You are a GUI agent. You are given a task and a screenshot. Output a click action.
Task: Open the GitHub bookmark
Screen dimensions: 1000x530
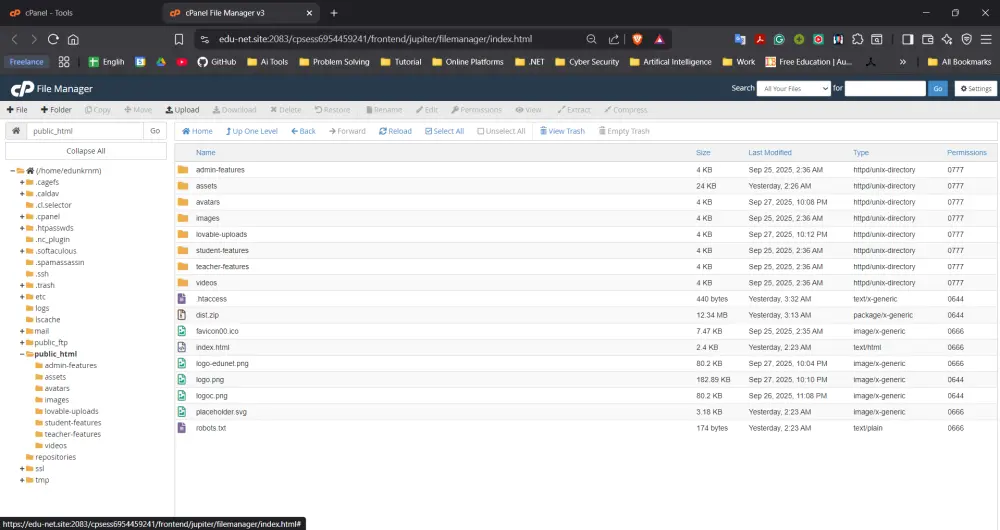217,62
